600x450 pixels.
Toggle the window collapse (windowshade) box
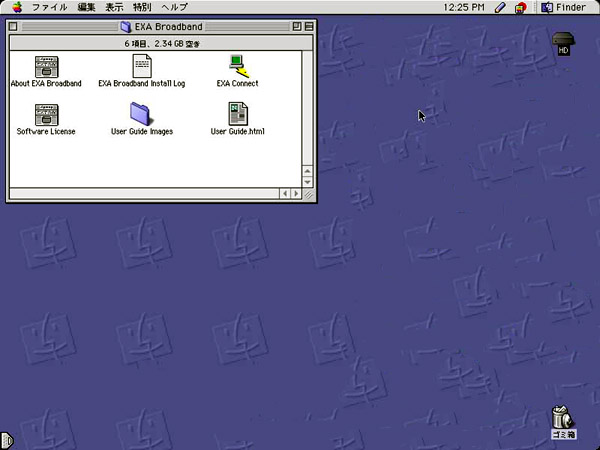(x=309, y=27)
